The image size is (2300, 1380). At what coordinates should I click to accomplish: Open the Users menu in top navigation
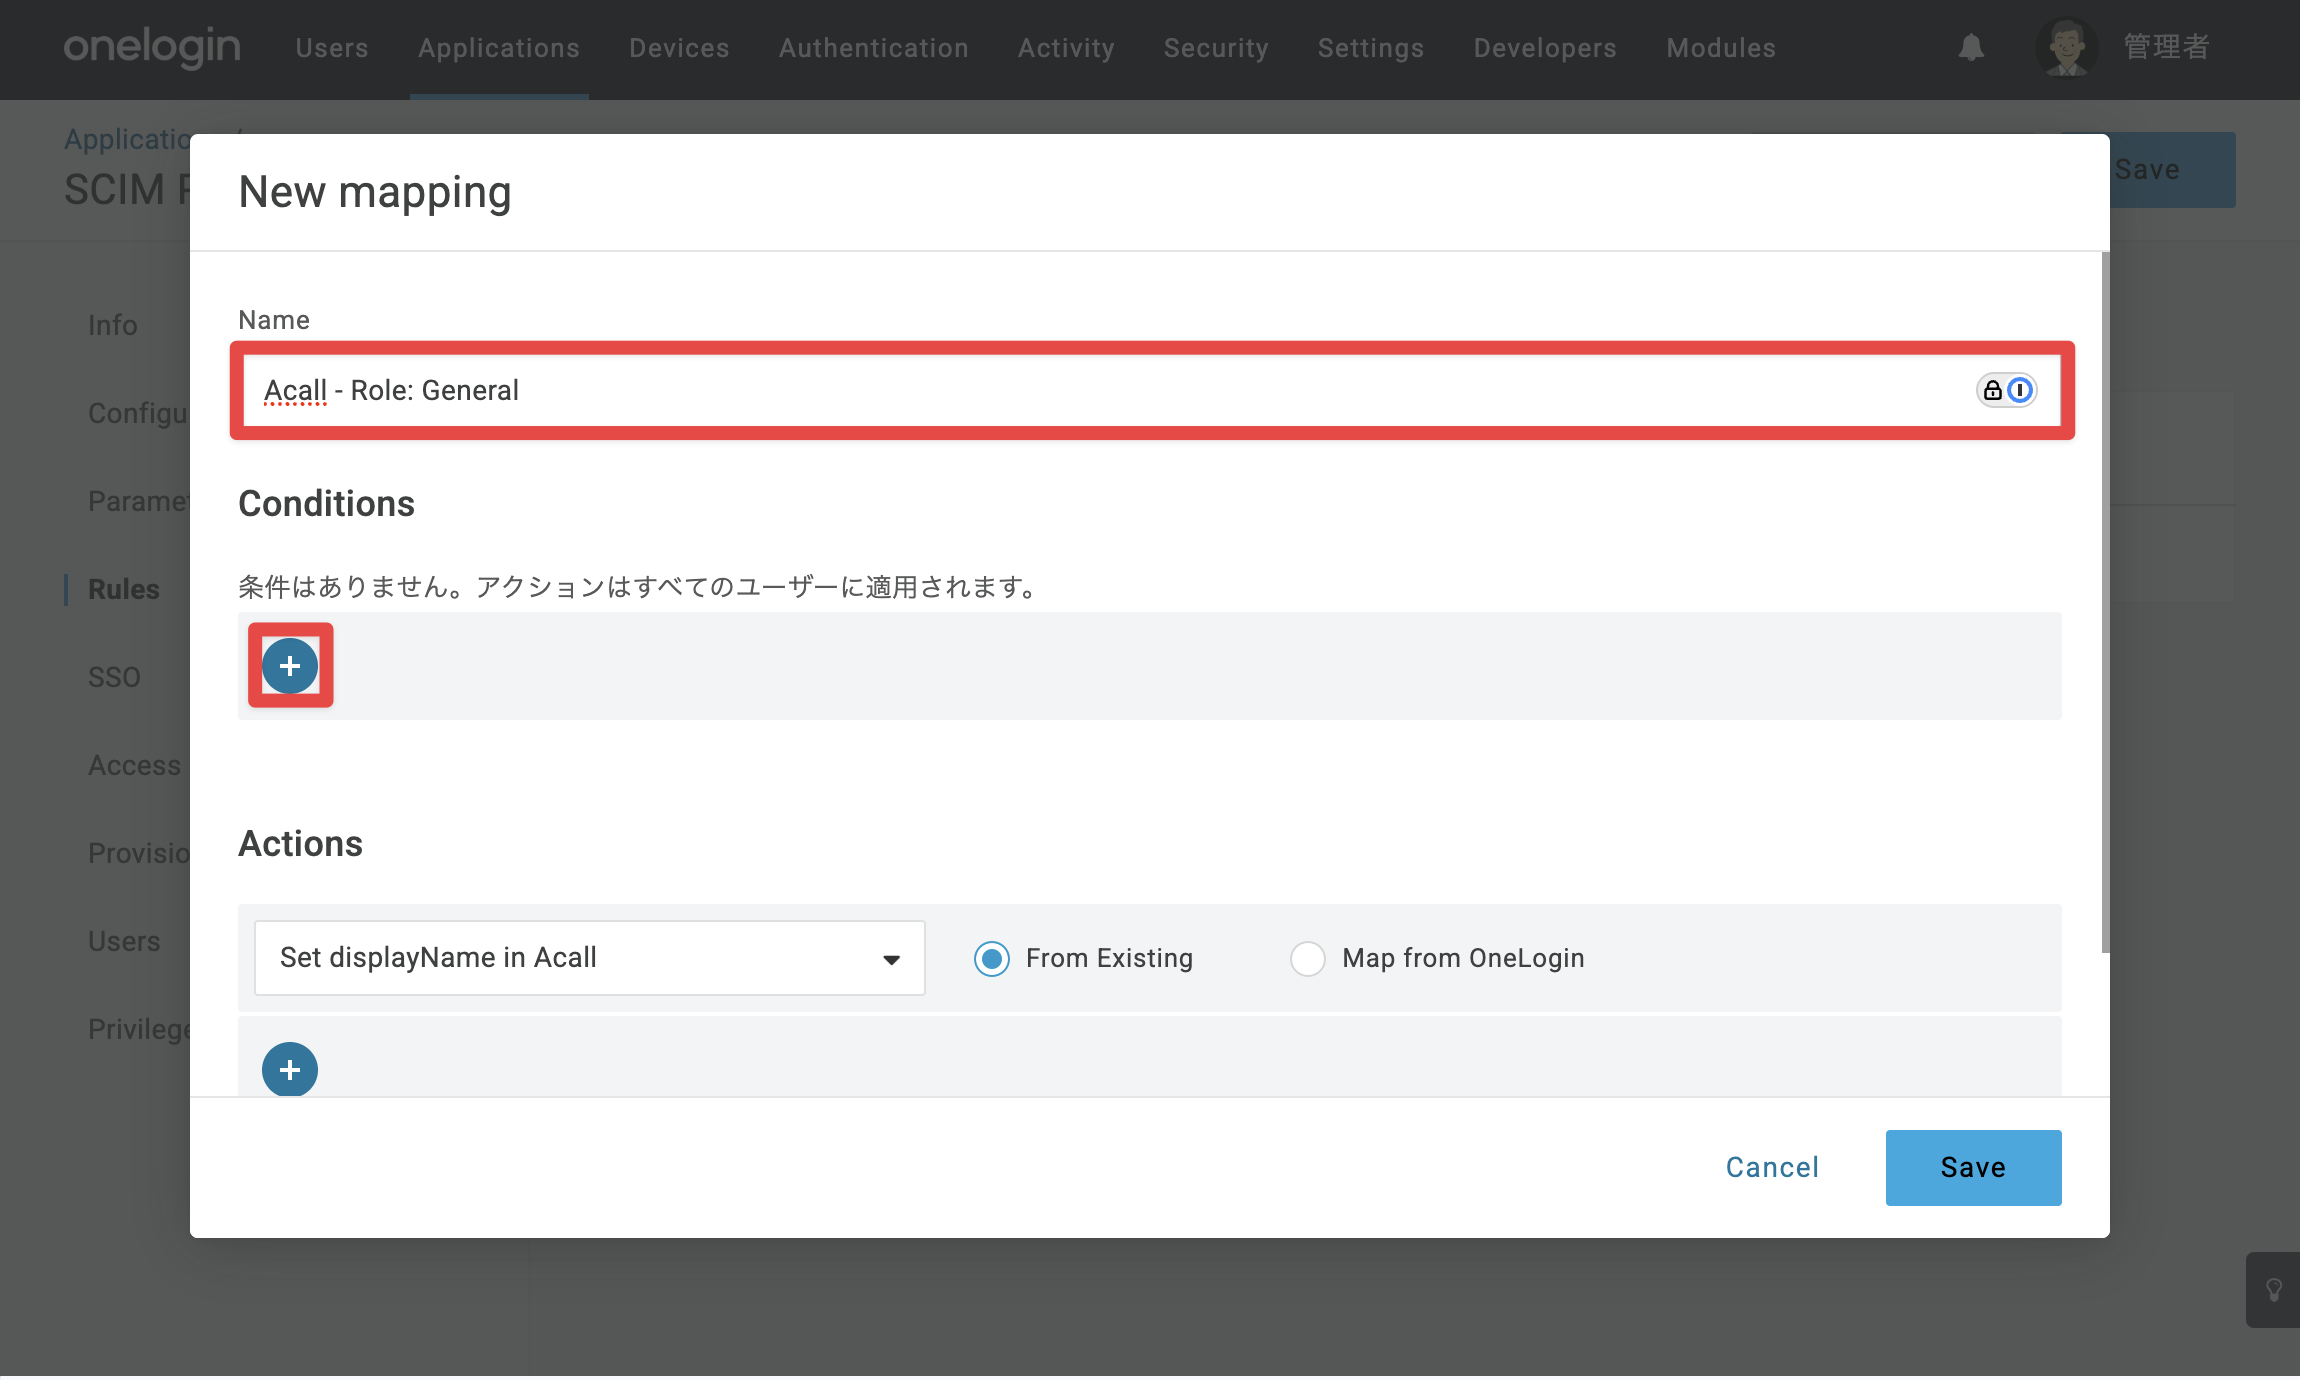pos(332,48)
